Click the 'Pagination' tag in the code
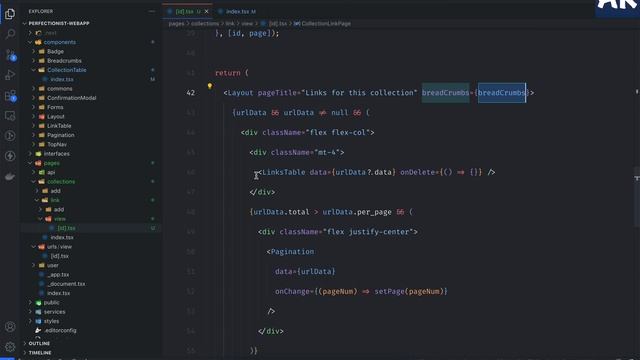The height and width of the screenshot is (360, 640). coord(292,252)
